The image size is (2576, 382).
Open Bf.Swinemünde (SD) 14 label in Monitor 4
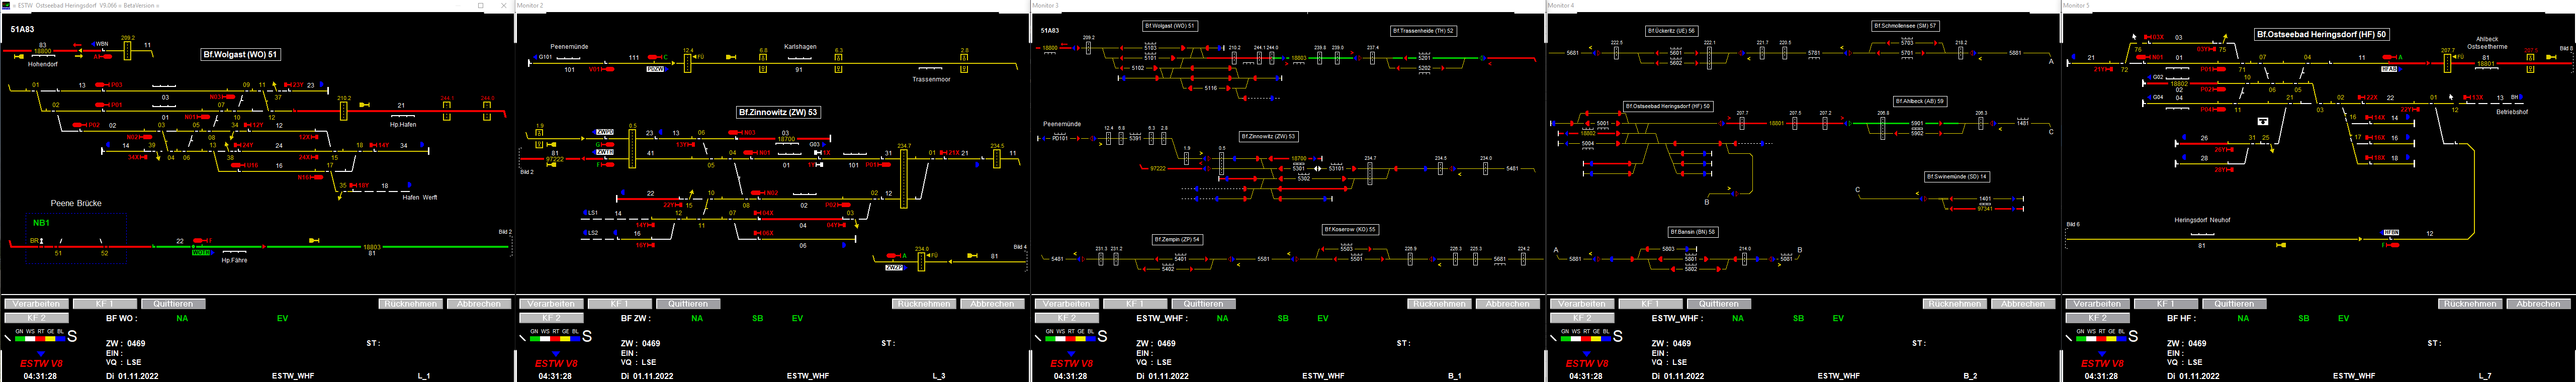click(x=1957, y=177)
